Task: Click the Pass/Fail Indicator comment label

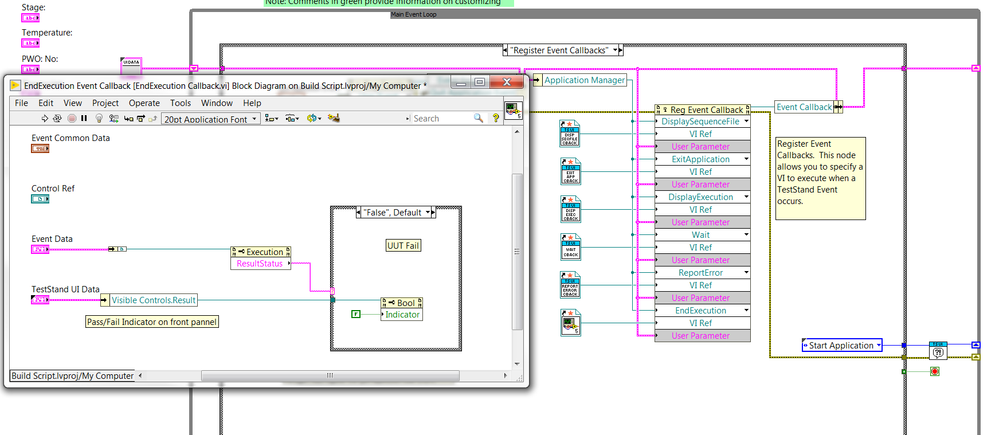Action: coord(152,322)
